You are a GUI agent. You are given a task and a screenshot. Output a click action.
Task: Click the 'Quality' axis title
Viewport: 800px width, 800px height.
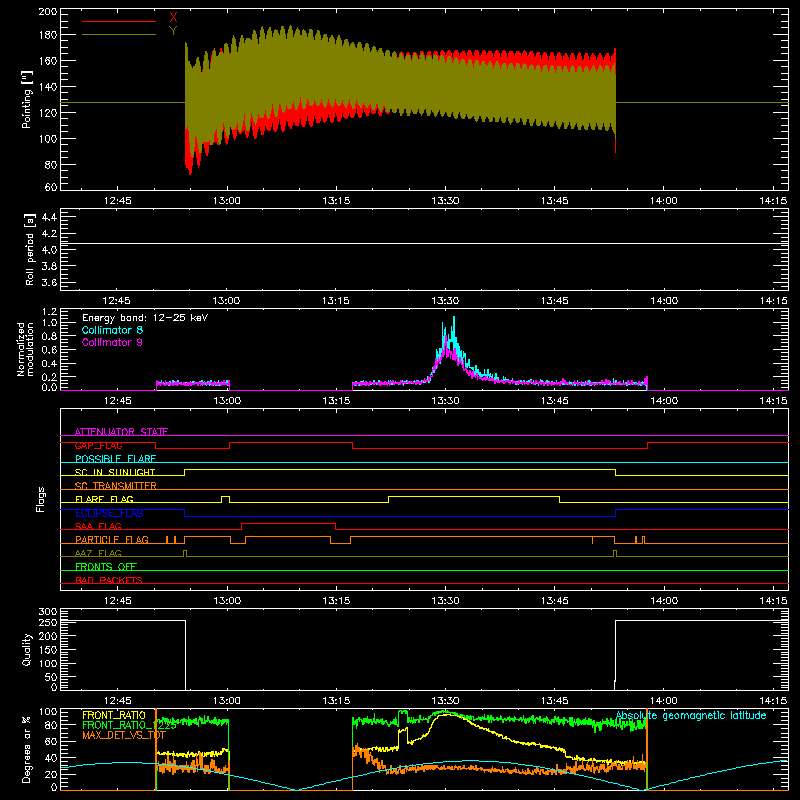point(27,649)
